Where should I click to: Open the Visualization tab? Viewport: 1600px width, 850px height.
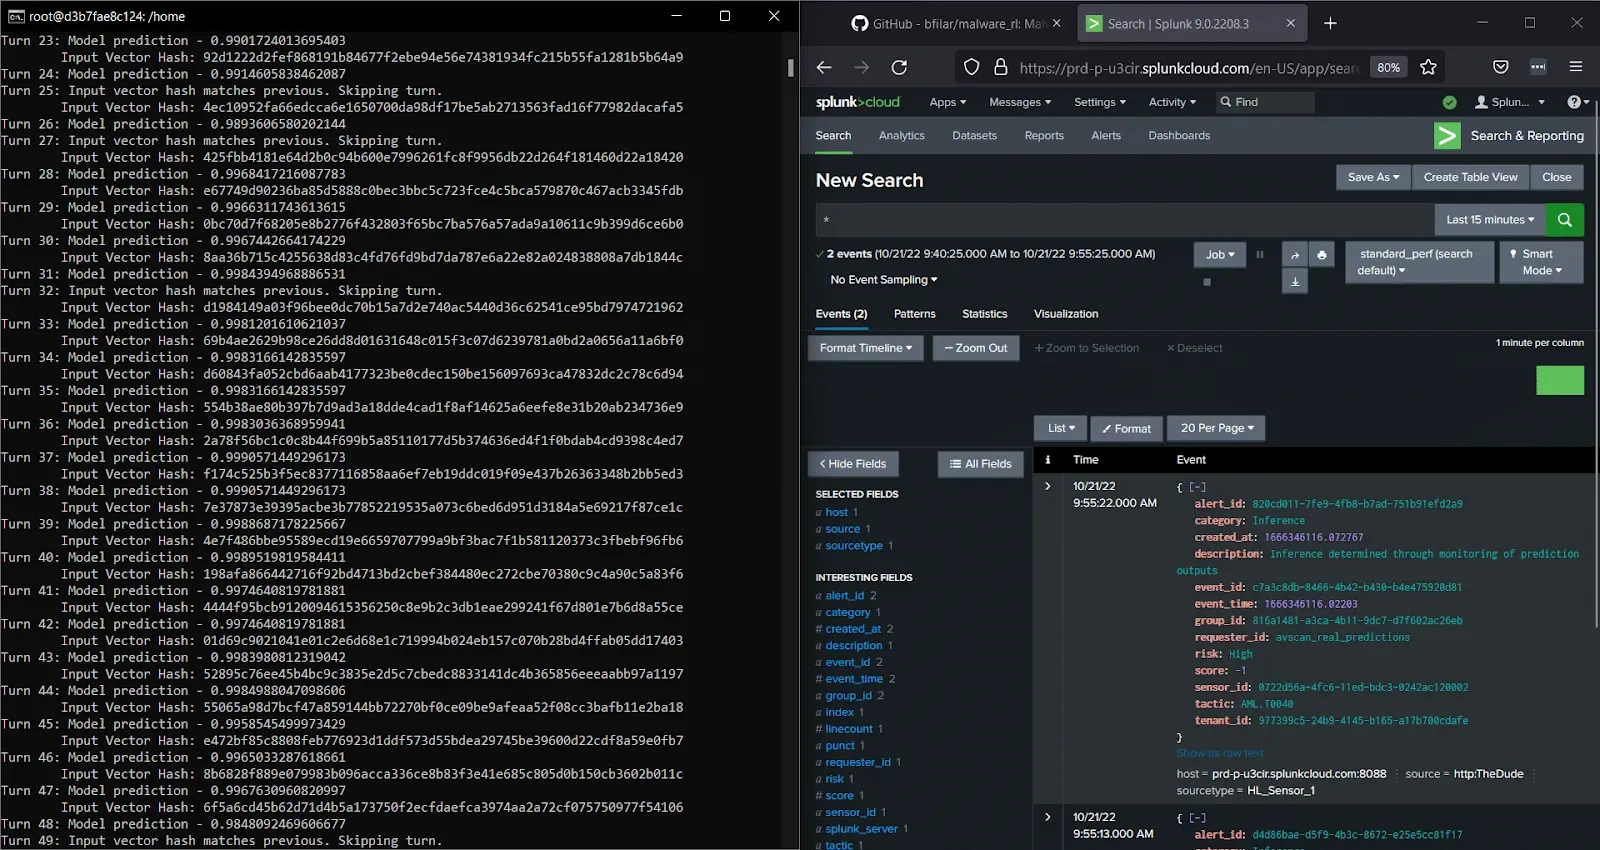pos(1066,314)
